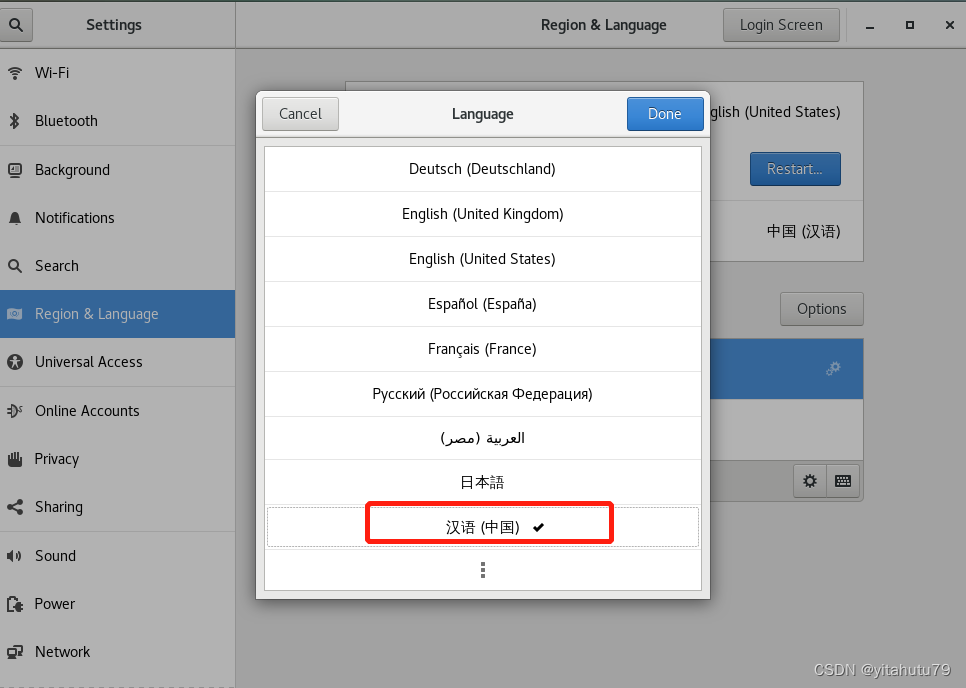Click the Search magnifier icon in sidebar list
The height and width of the screenshot is (688, 966).
15,266
